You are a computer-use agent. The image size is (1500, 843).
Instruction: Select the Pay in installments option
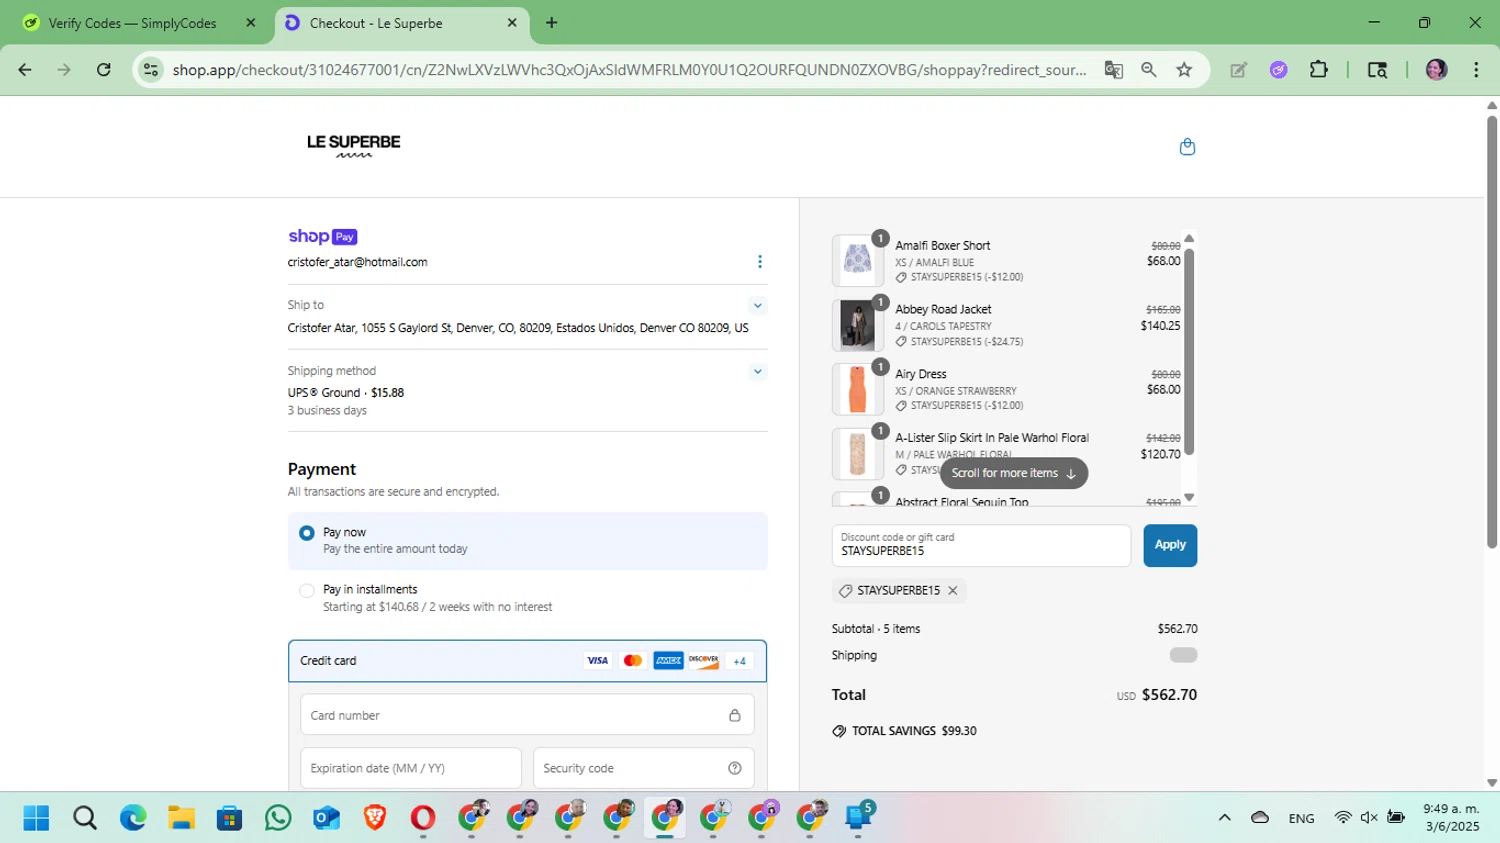click(x=307, y=590)
